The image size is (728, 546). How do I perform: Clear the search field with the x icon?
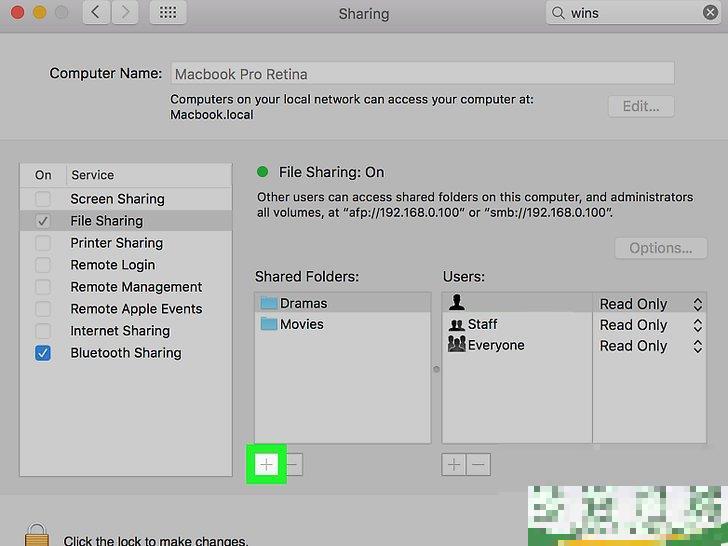tap(711, 13)
